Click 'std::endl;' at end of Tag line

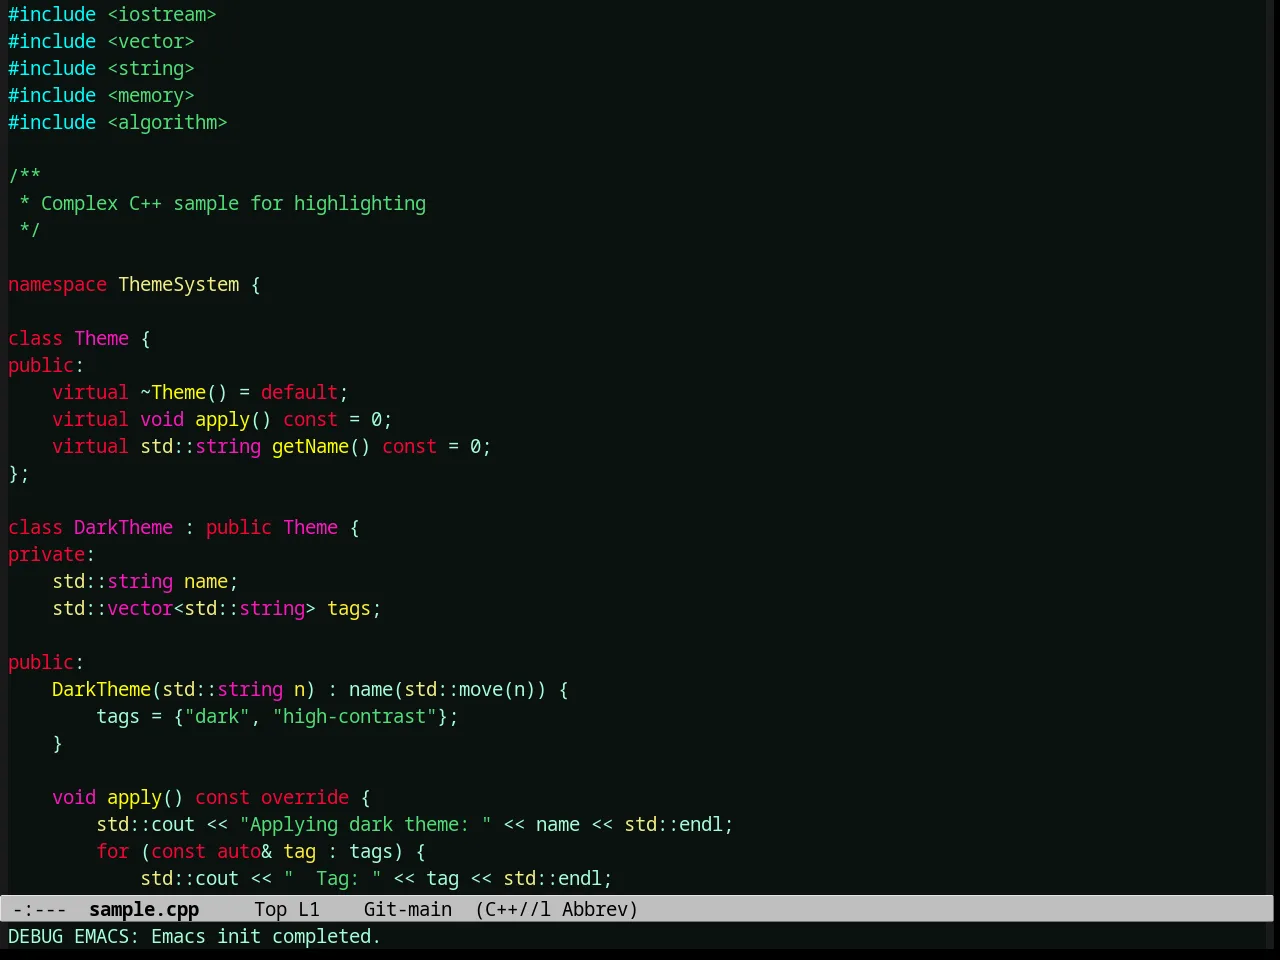click(558, 878)
